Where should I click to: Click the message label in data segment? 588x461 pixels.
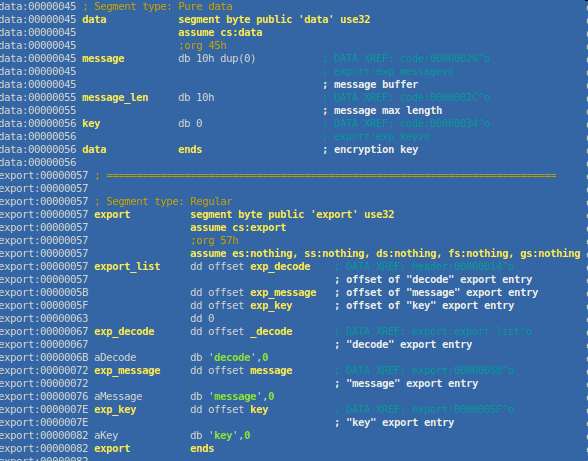coord(103,59)
